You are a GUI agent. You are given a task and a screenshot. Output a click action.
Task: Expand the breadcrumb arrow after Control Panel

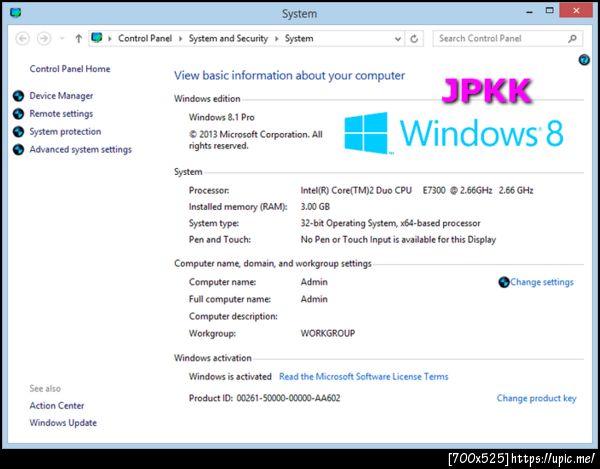[180, 39]
